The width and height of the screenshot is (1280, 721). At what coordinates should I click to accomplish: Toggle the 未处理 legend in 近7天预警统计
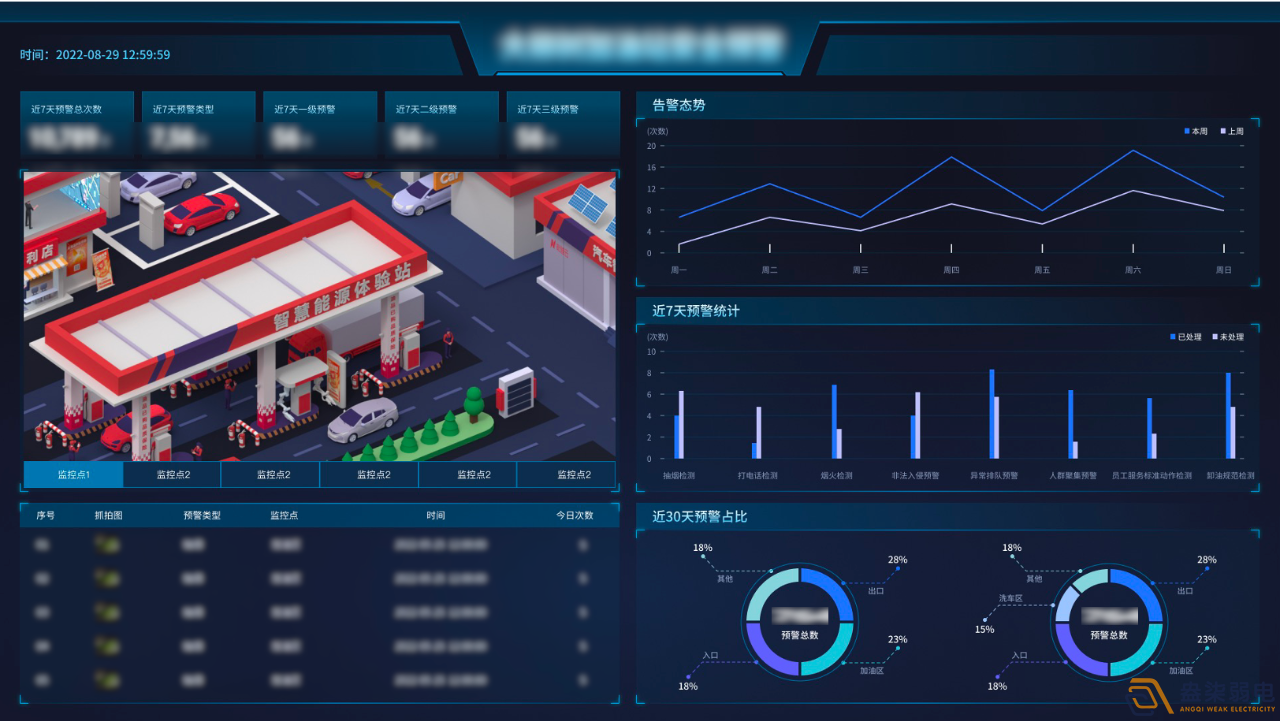(x=1228, y=337)
